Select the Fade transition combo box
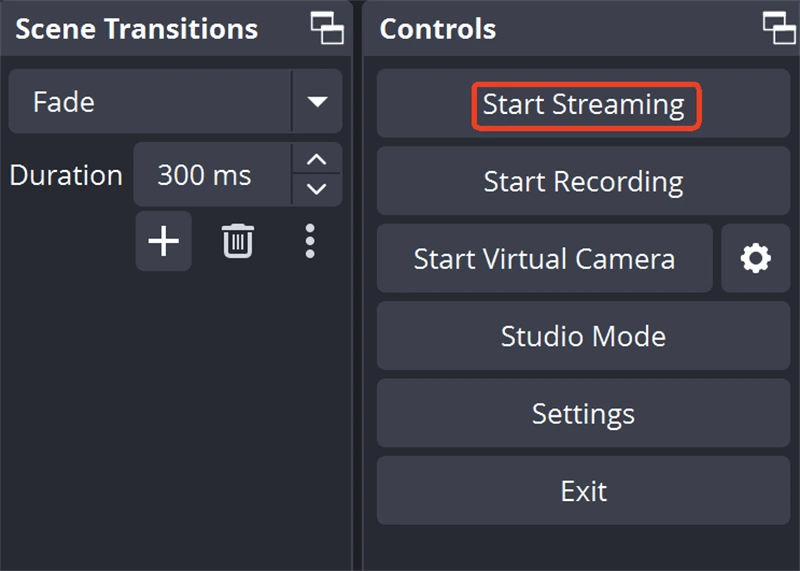This screenshot has width=800, height=571. pos(150,101)
